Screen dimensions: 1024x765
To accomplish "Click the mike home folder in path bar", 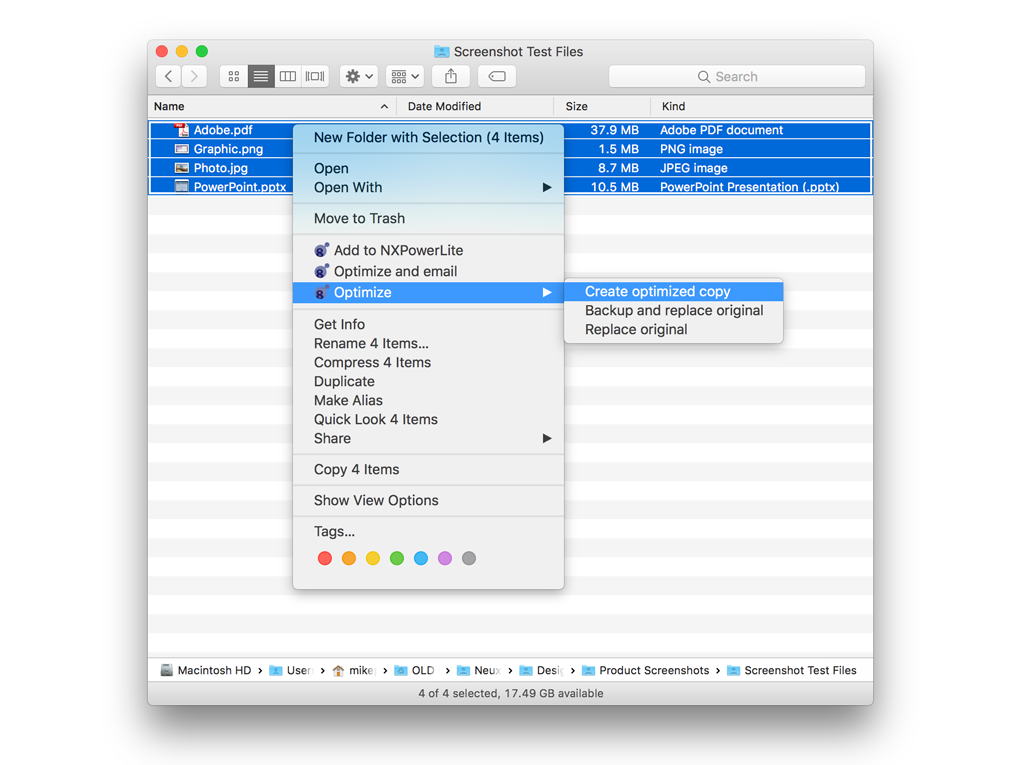I will click(353, 670).
